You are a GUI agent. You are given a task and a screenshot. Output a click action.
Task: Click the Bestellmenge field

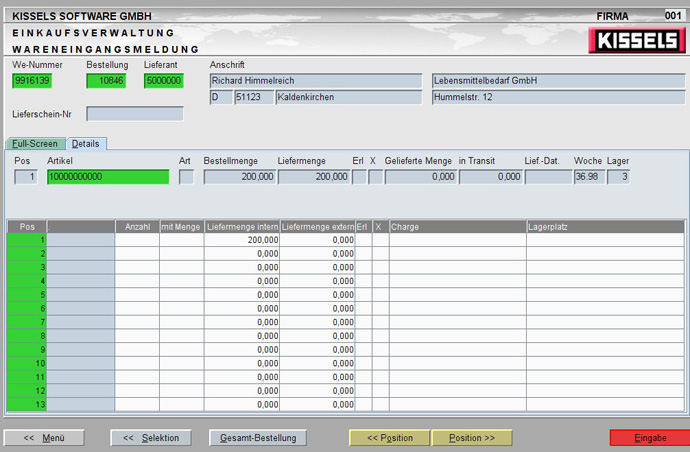(239, 177)
